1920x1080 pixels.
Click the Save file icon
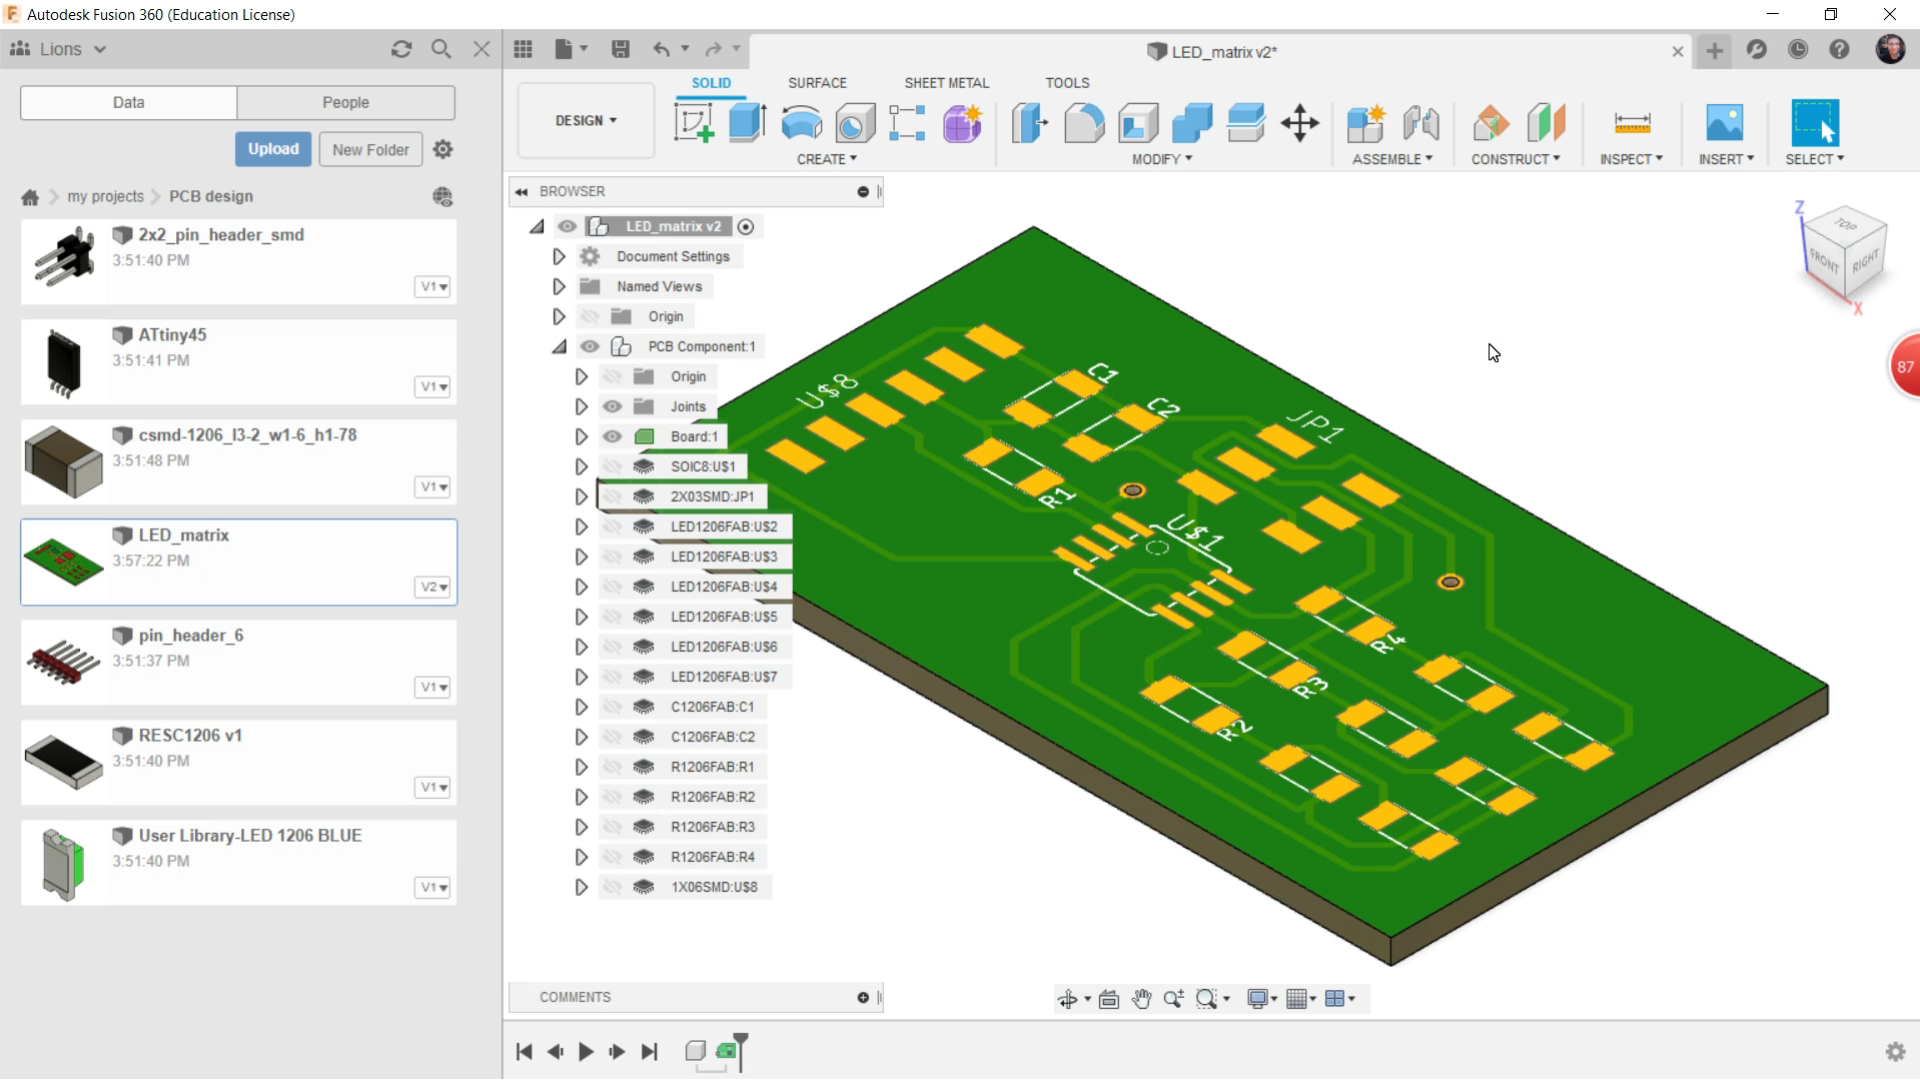(620, 51)
